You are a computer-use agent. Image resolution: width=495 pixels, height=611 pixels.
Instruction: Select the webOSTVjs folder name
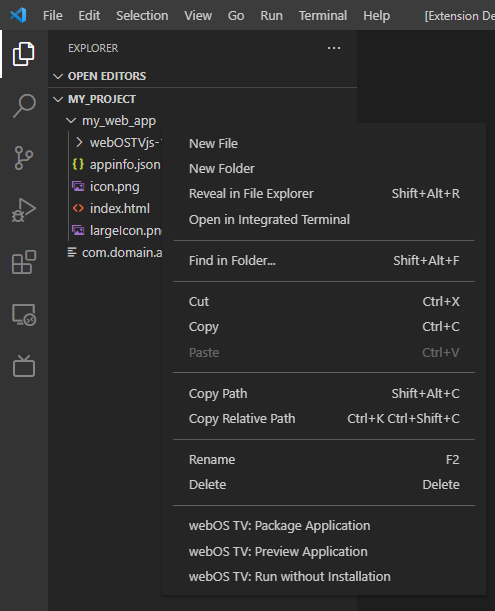click(x=126, y=143)
